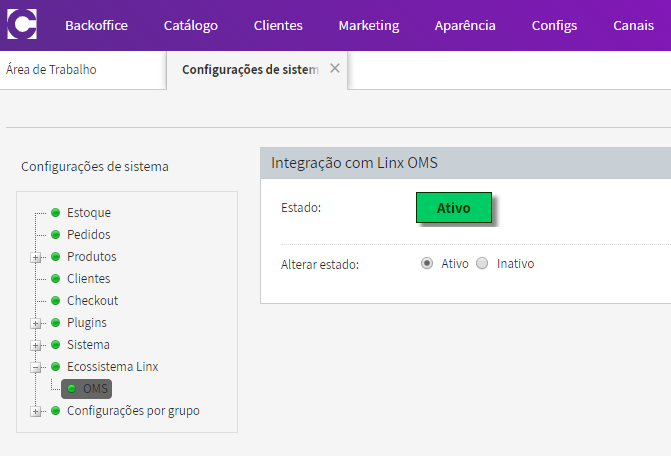Image resolution: width=671 pixels, height=456 pixels.
Task: Click the green status dot beside Pedidos
Action: pos(55,234)
